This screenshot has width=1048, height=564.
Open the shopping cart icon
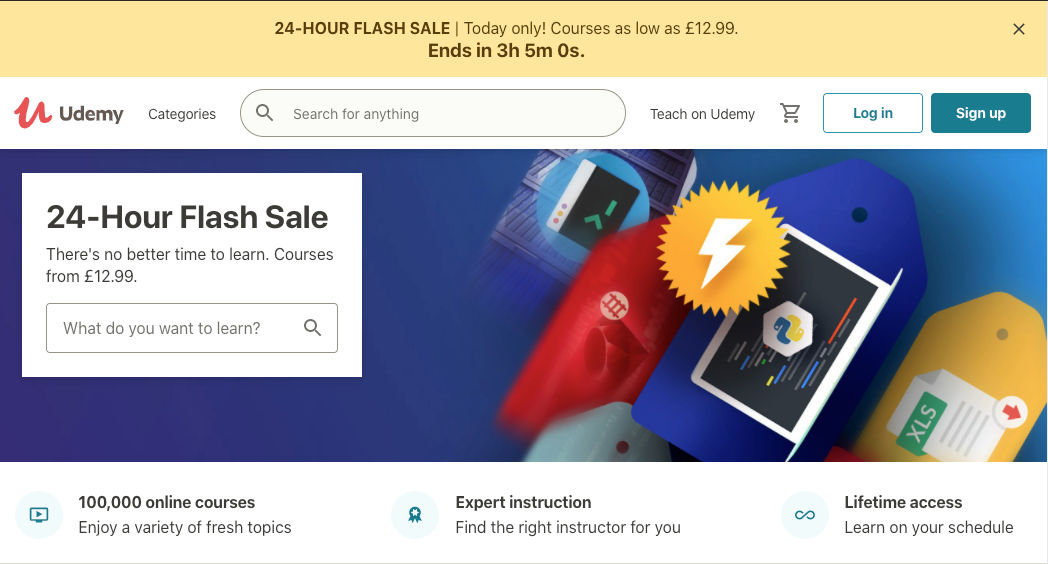click(x=790, y=113)
